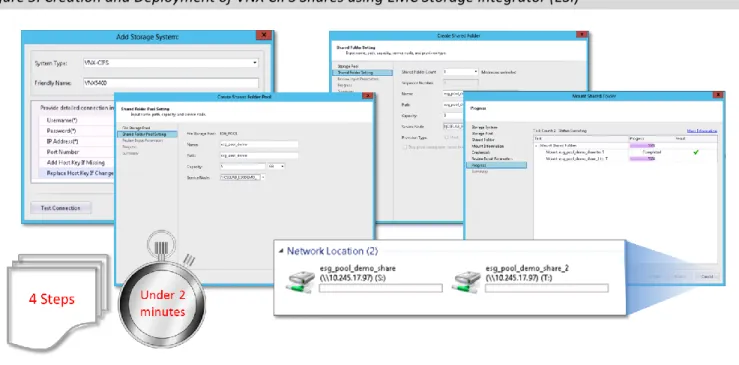Open the System Type dropdown in Add Storage System
The width and height of the screenshot is (739, 365).
click(x=255, y=63)
